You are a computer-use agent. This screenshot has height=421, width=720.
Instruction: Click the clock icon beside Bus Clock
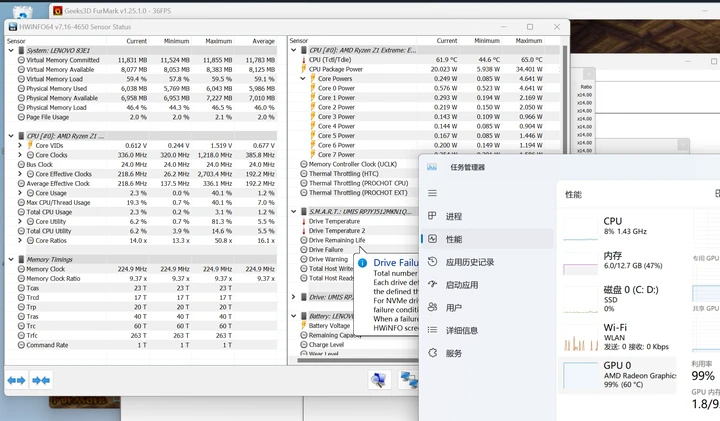click(21, 164)
